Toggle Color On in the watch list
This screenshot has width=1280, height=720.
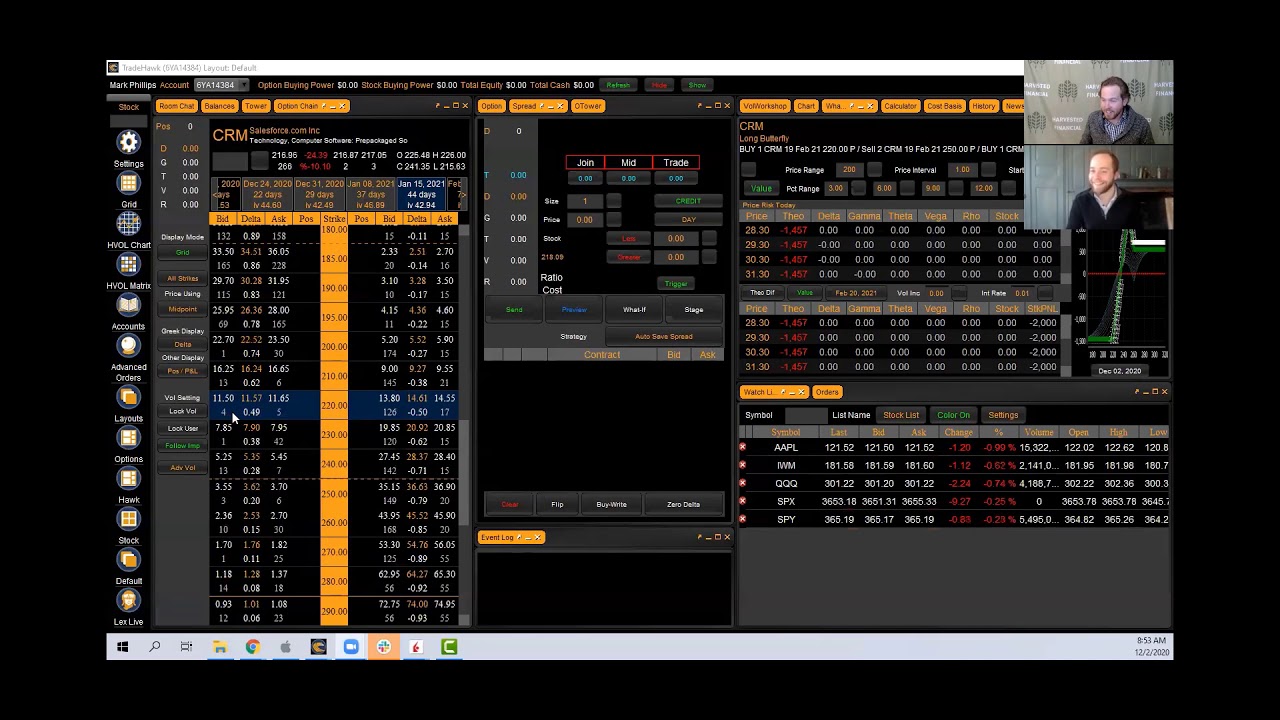[953, 415]
